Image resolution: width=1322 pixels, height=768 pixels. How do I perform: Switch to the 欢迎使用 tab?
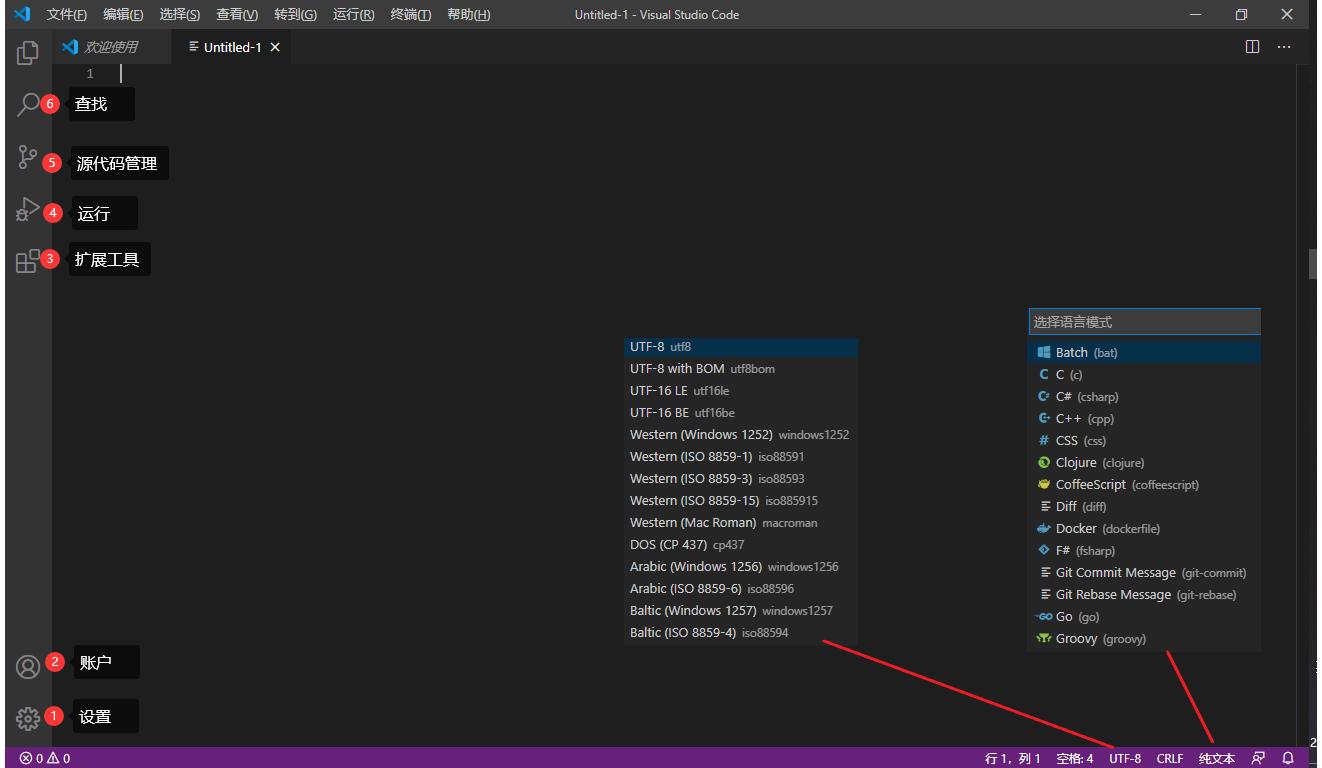[111, 47]
